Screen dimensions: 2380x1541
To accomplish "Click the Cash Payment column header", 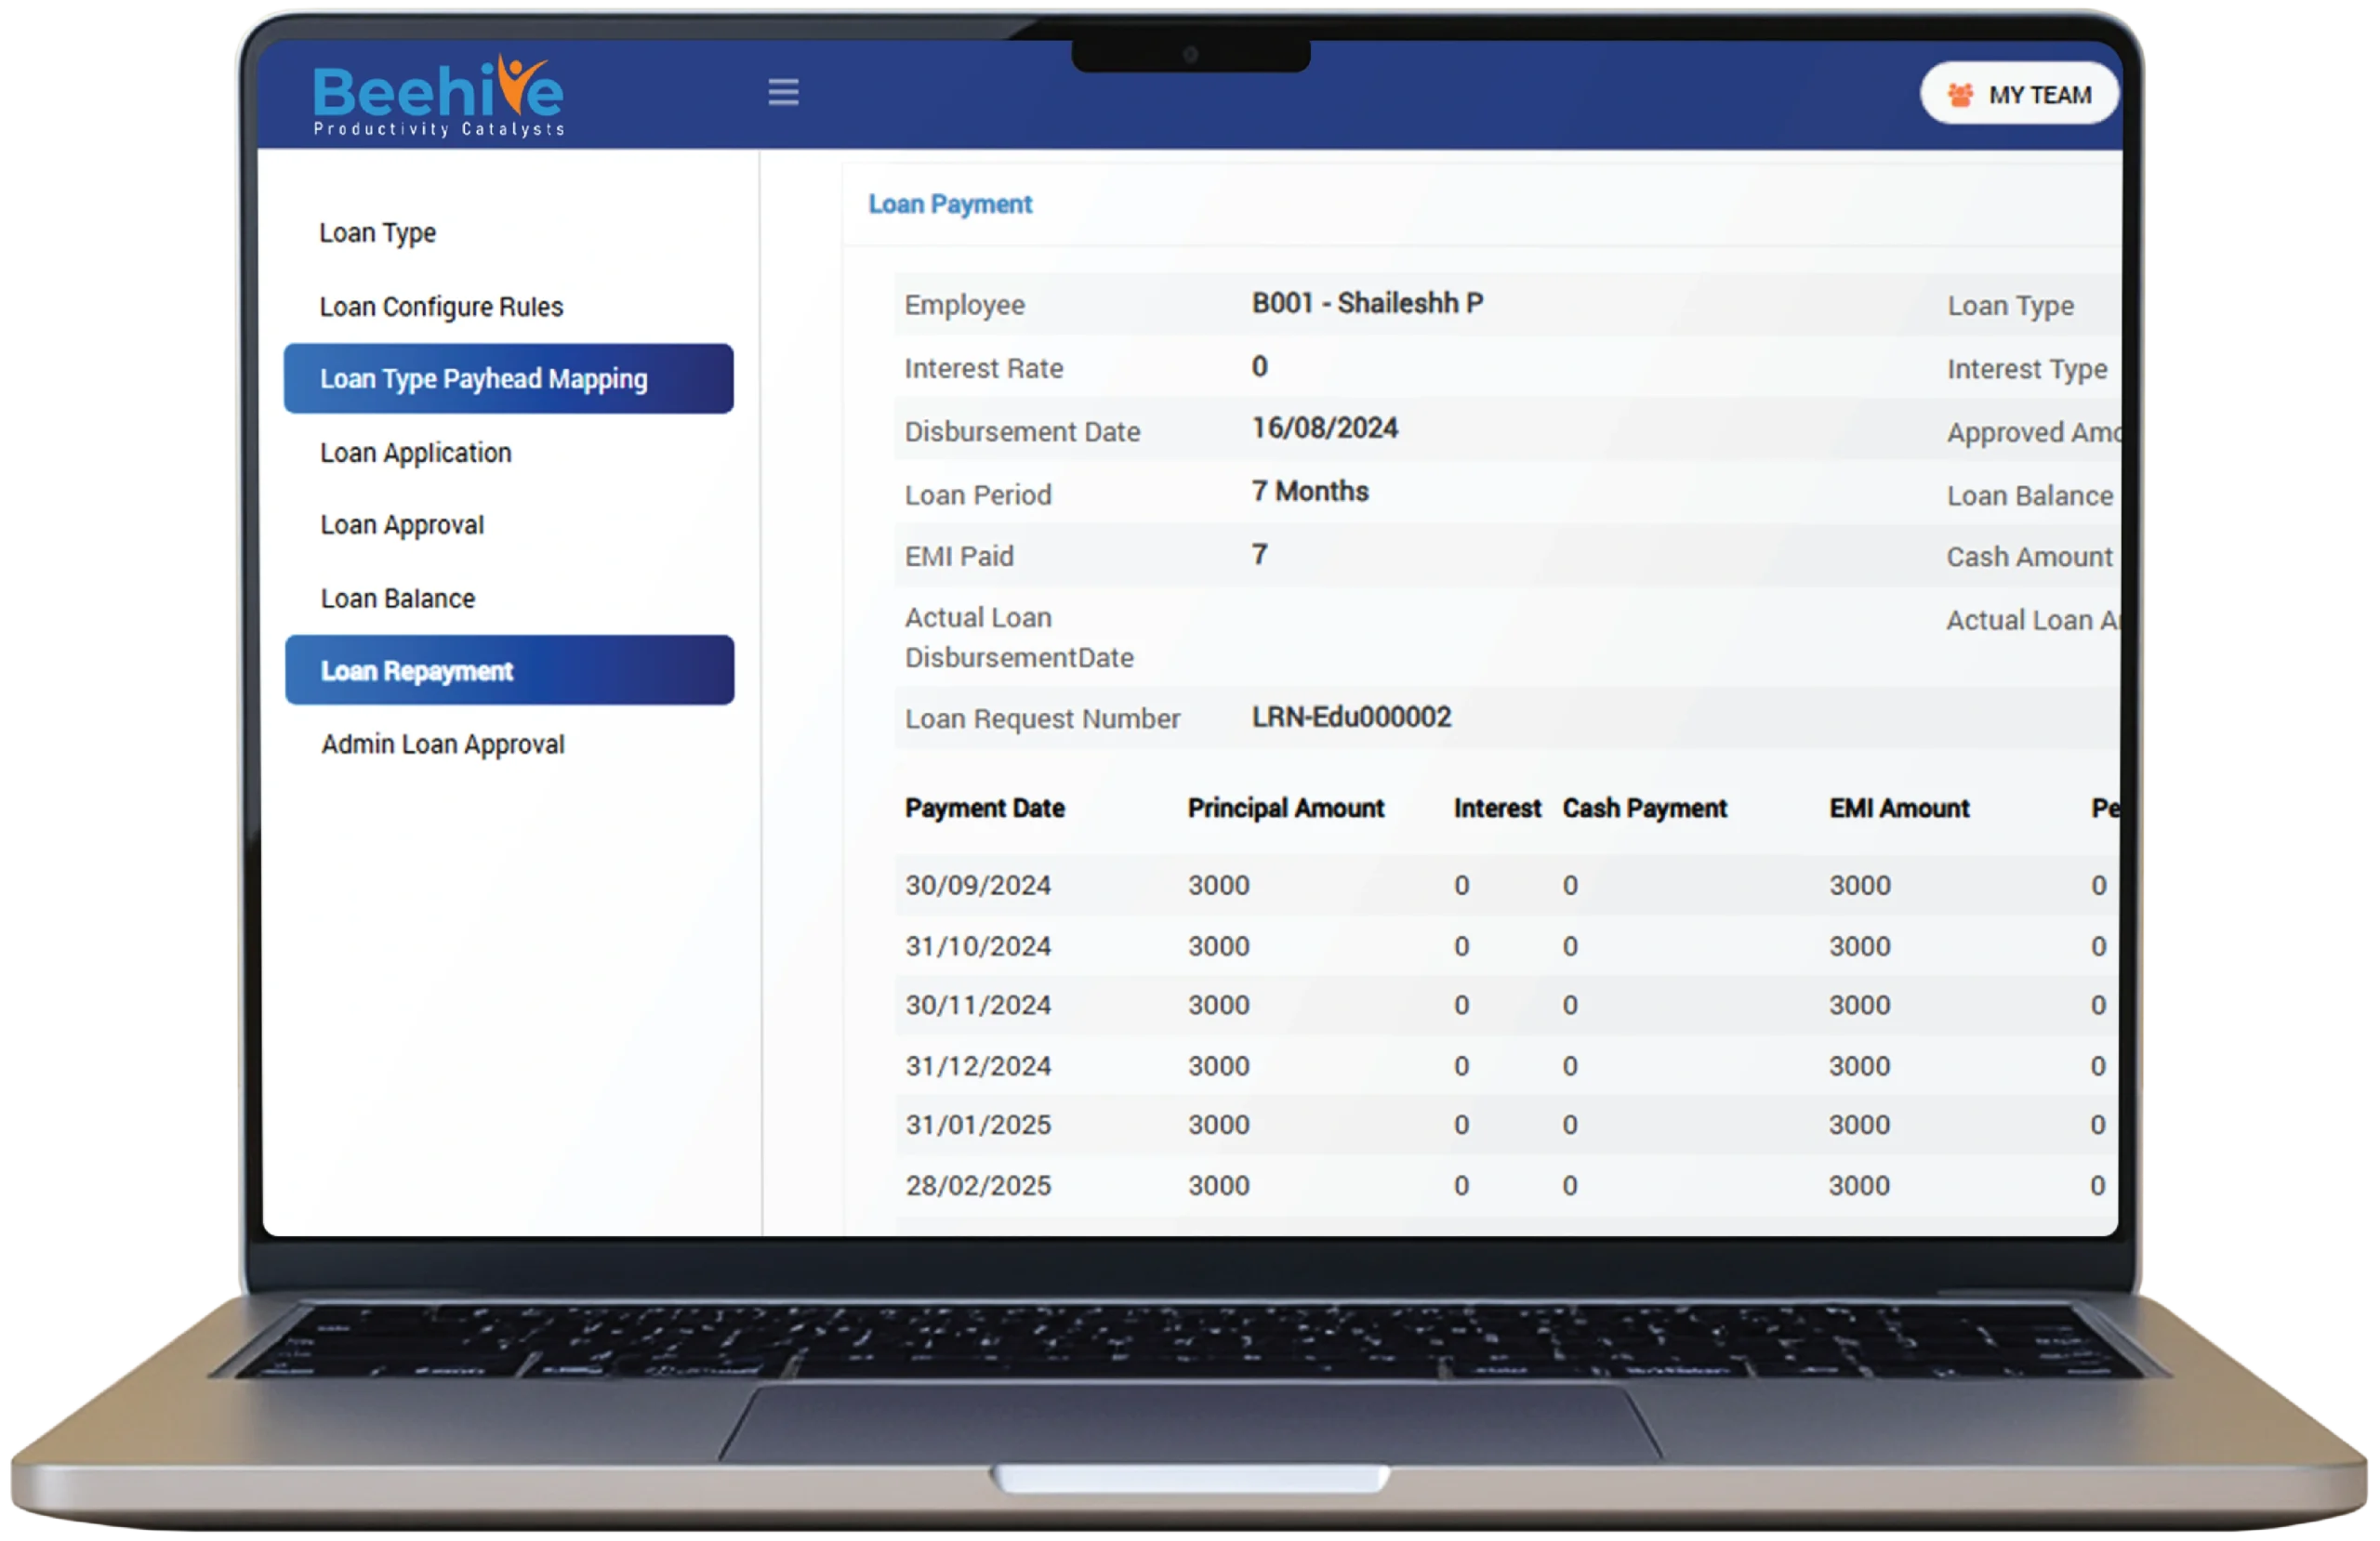I will coord(1644,808).
